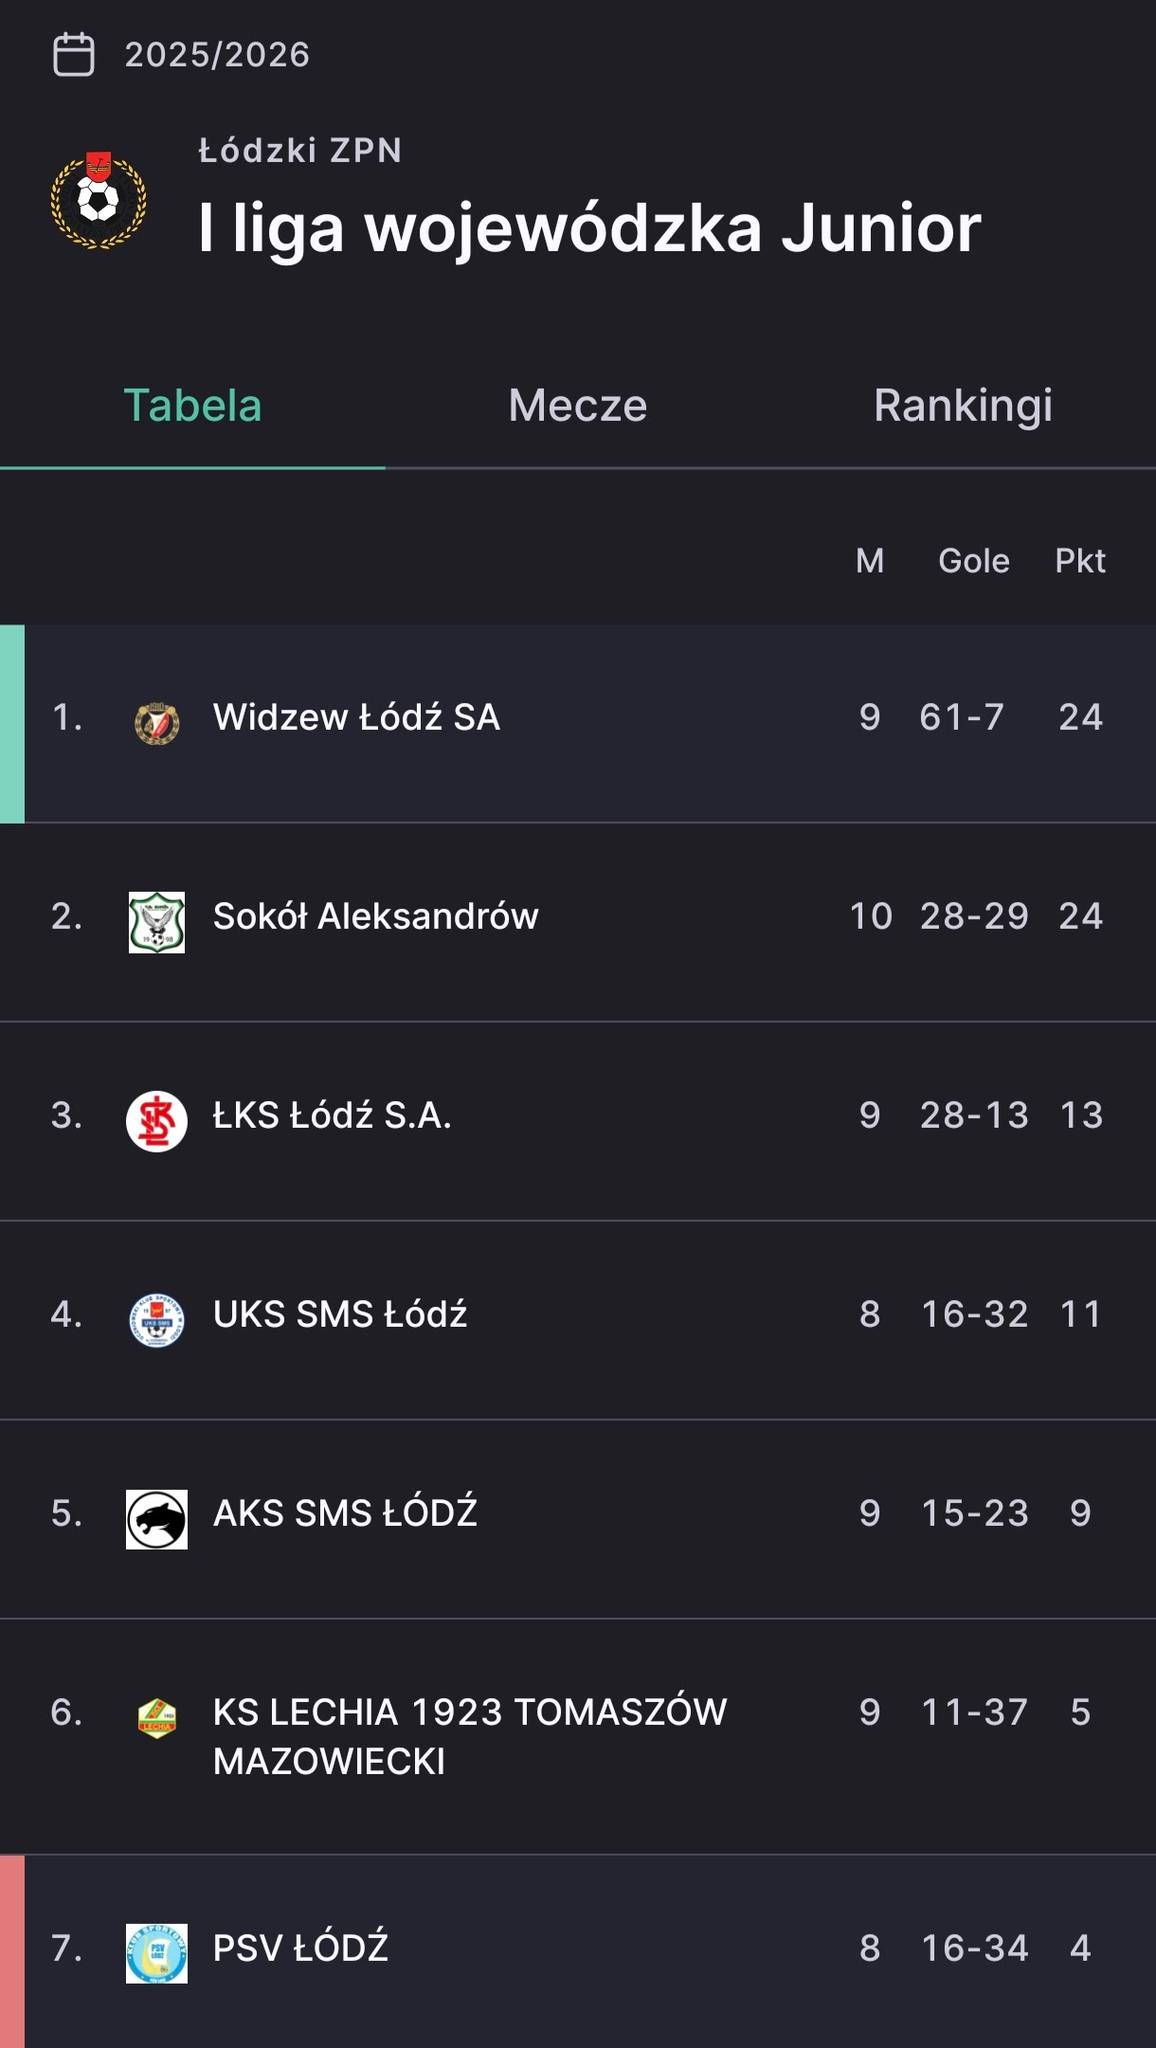Tap the Sokół Aleksandrów club logo
The width and height of the screenshot is (1156, 2048).
click(157, 921)
